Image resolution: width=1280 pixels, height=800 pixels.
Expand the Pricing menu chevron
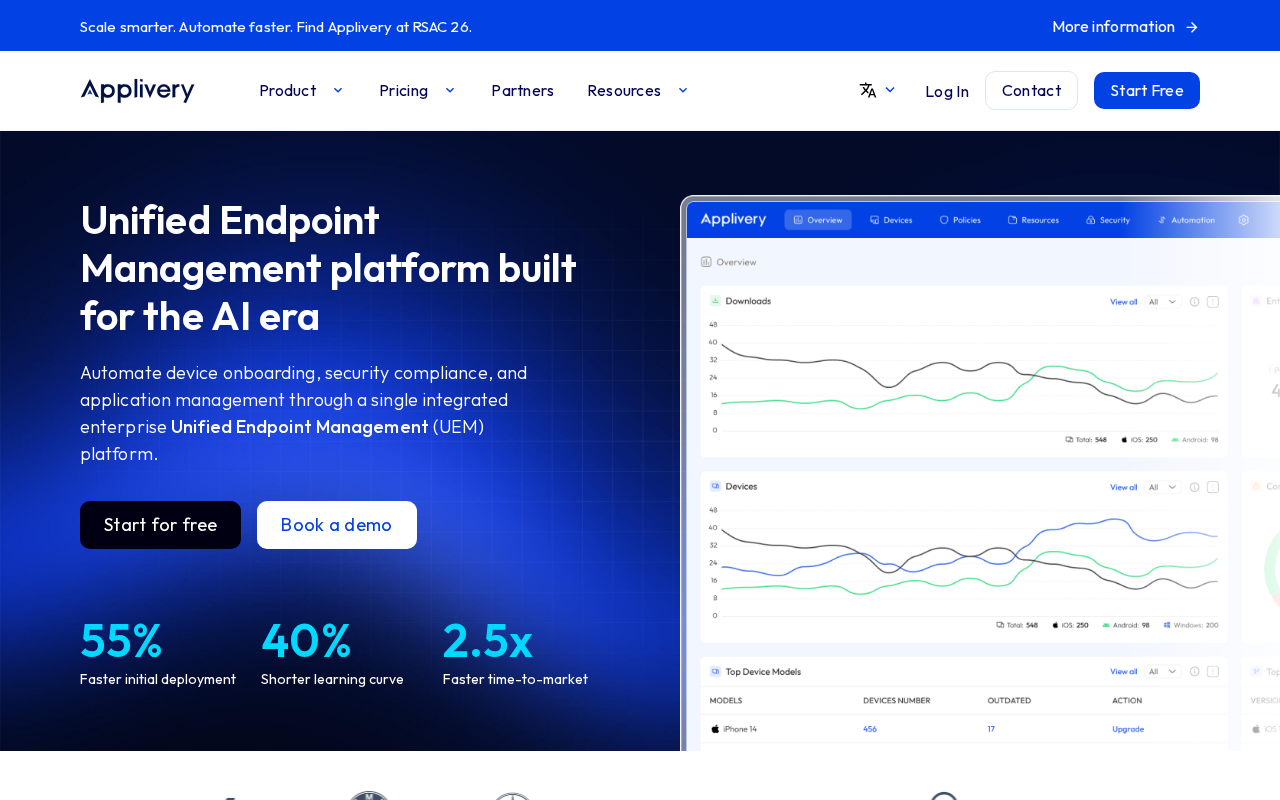pyautogui.click(x=450, y=90)
